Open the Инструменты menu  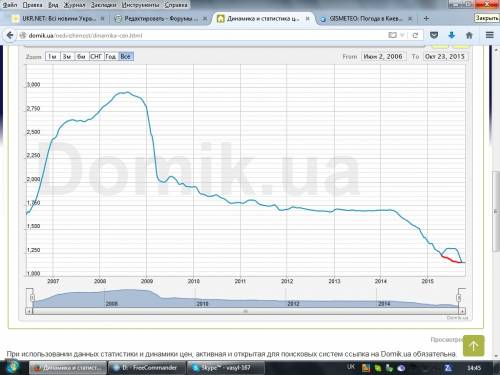(x=140, y=5)
